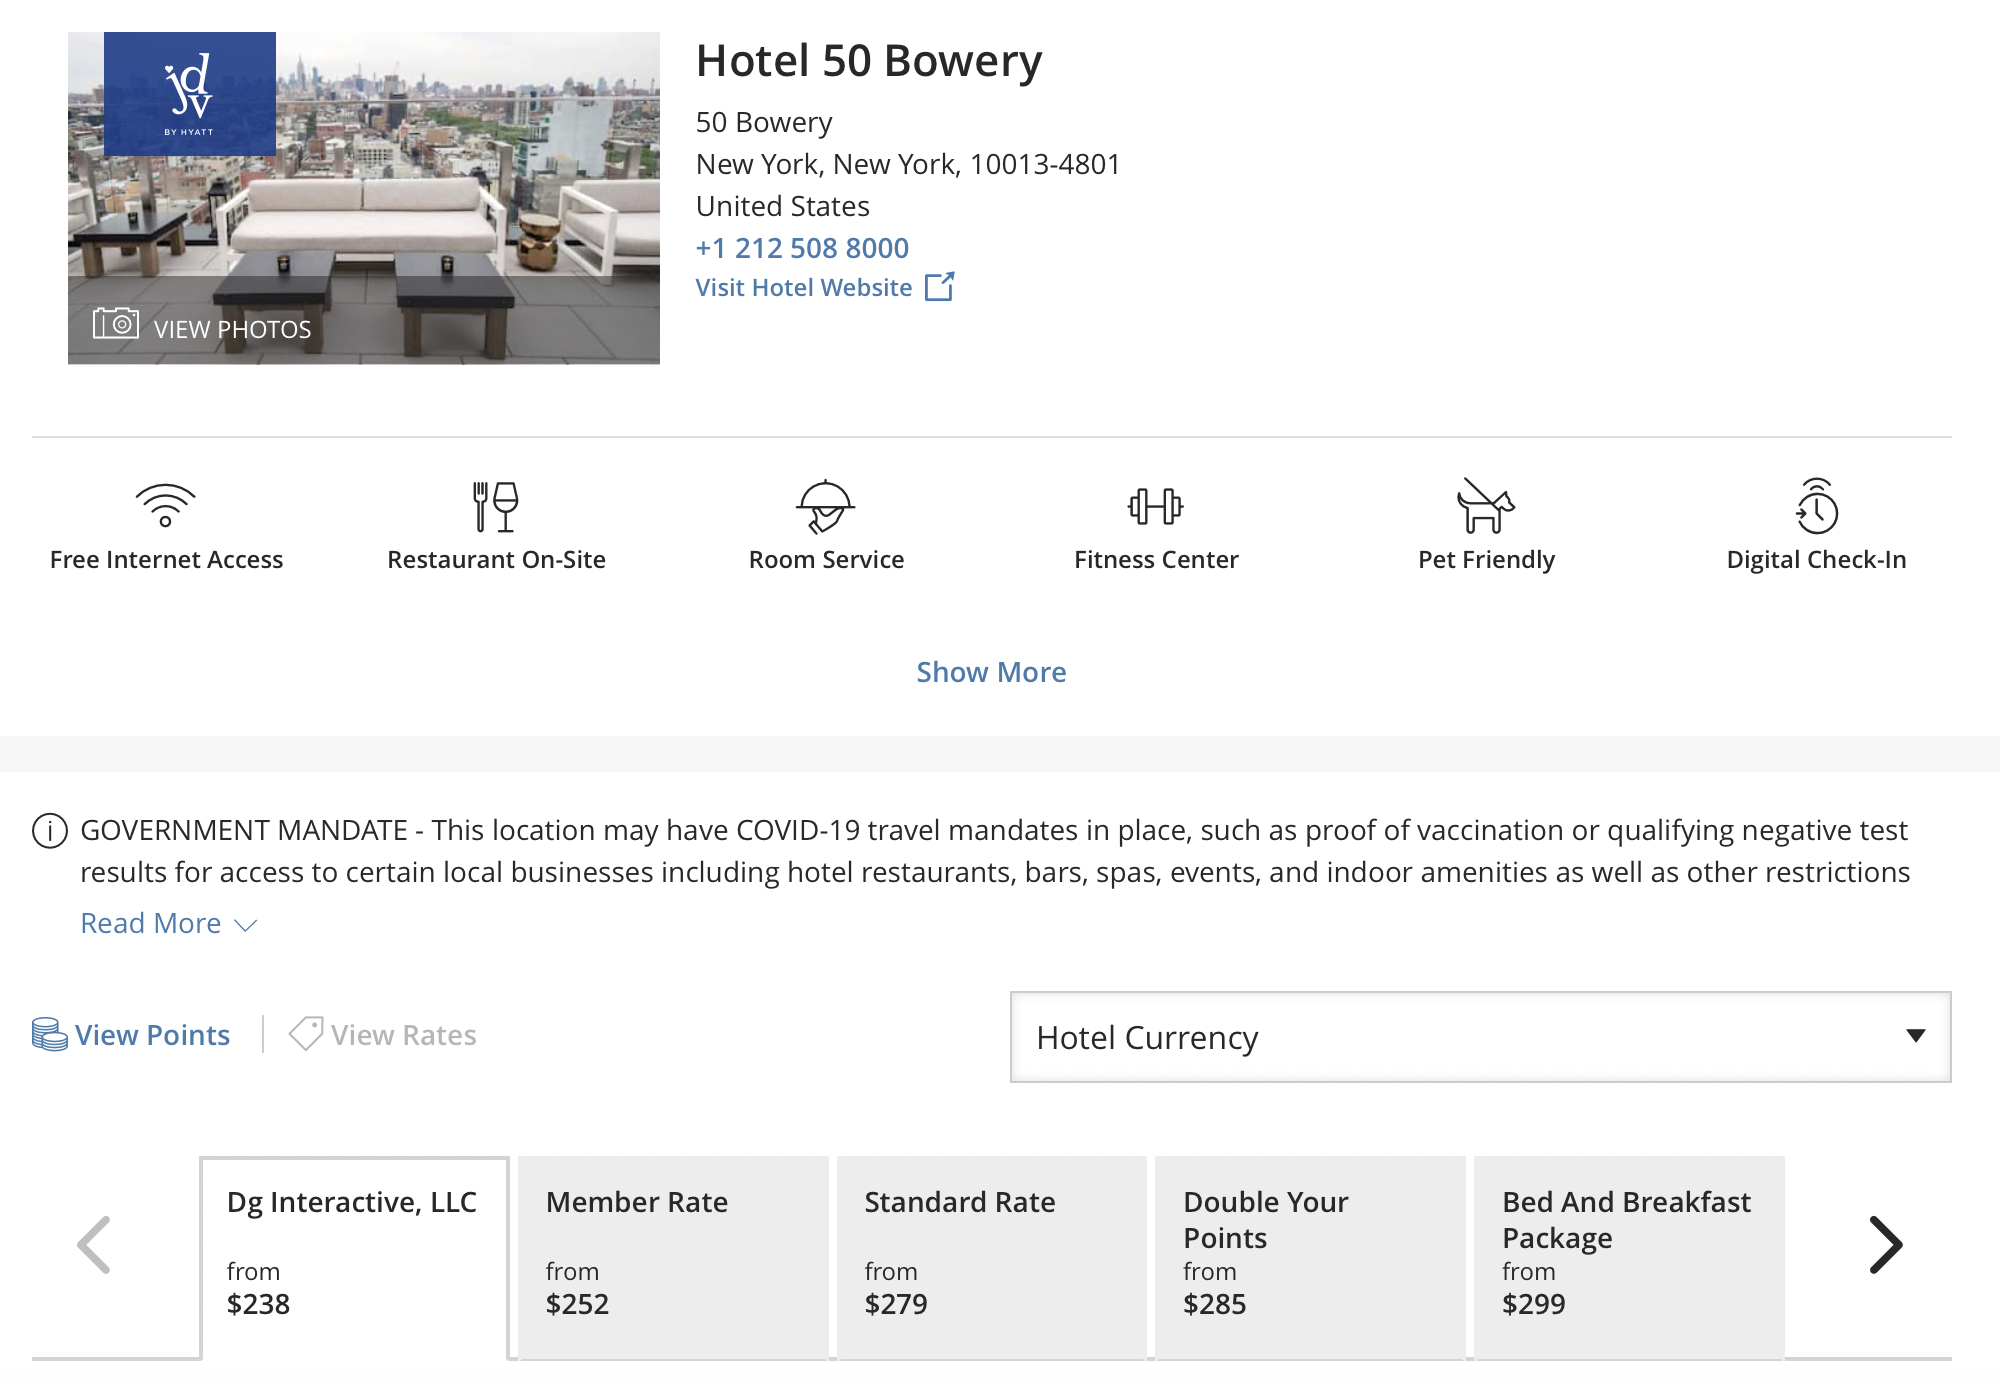Open the hotel rooftop photo thumbnail
This screenshot has height=1384, width=2000.
coord(364,198)
